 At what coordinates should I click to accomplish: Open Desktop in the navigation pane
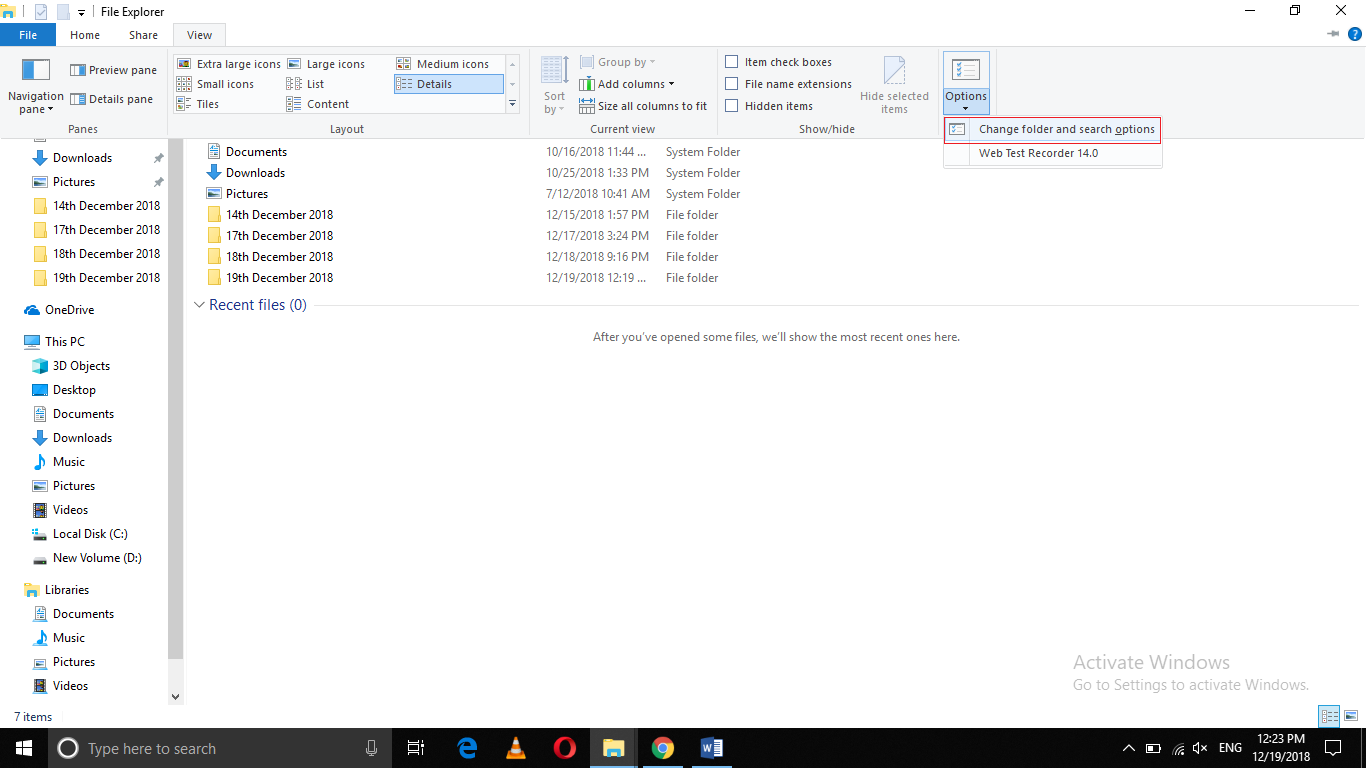74,390
